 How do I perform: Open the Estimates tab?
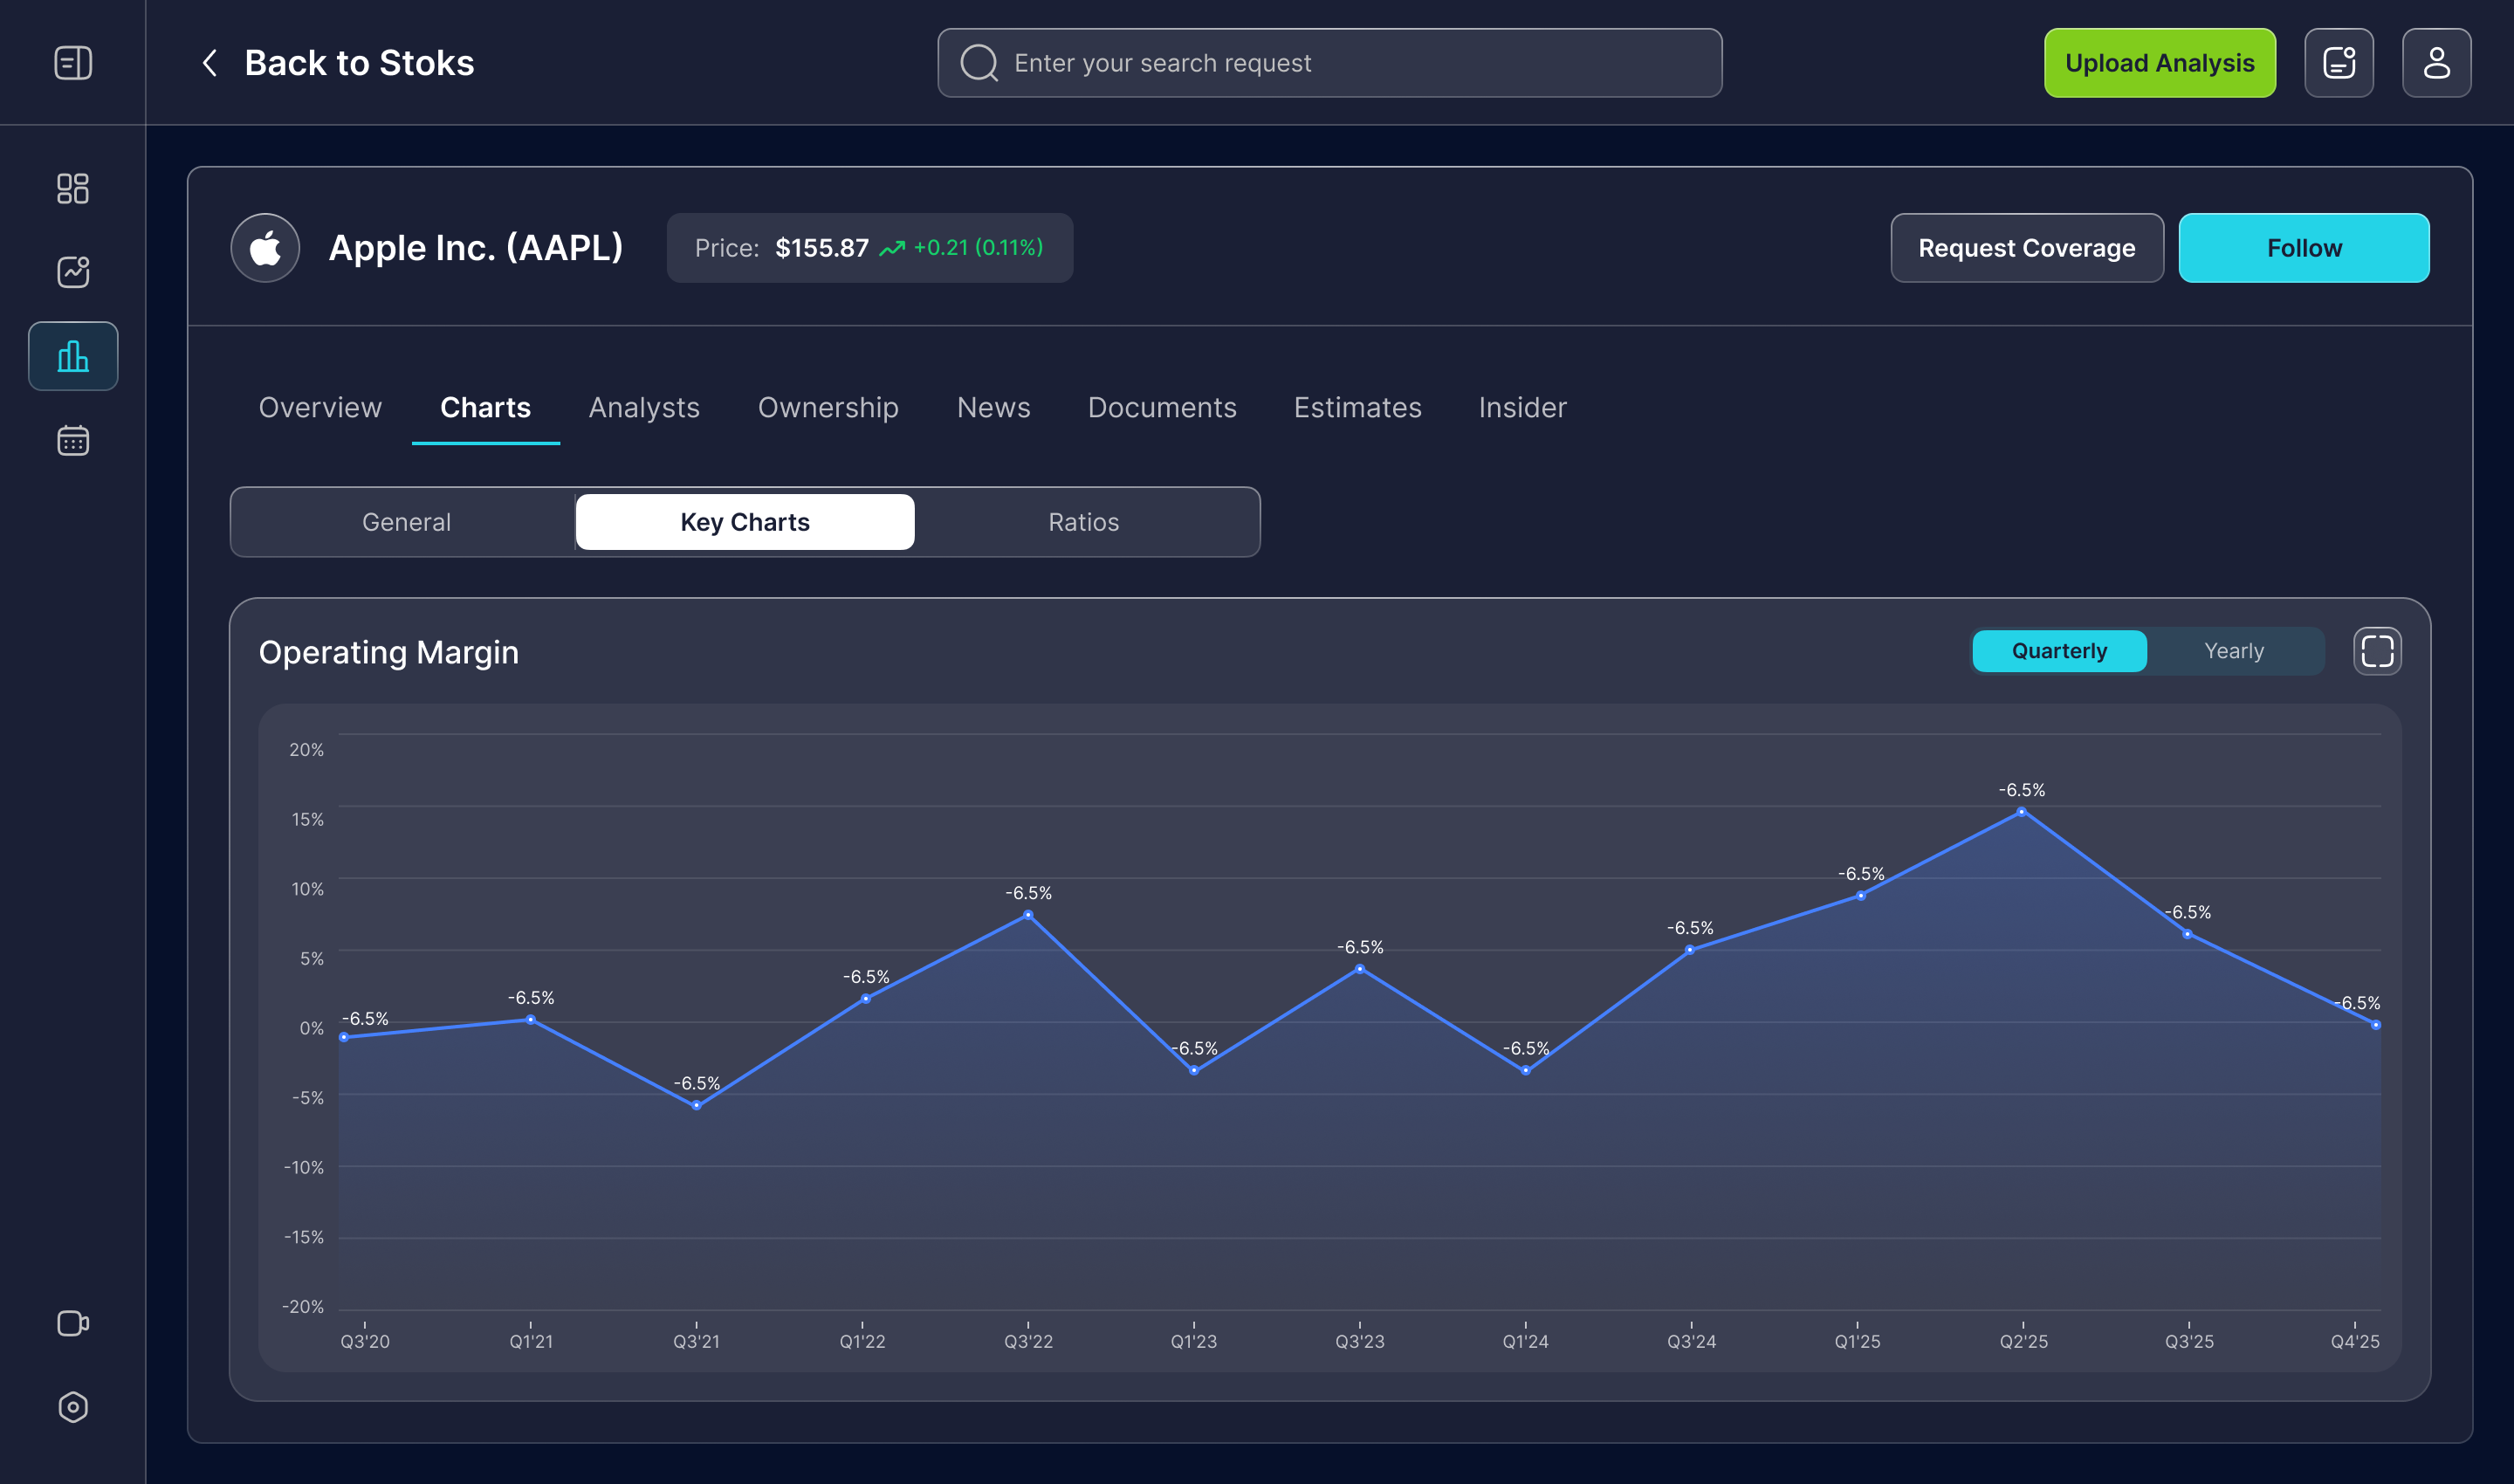1357,407
